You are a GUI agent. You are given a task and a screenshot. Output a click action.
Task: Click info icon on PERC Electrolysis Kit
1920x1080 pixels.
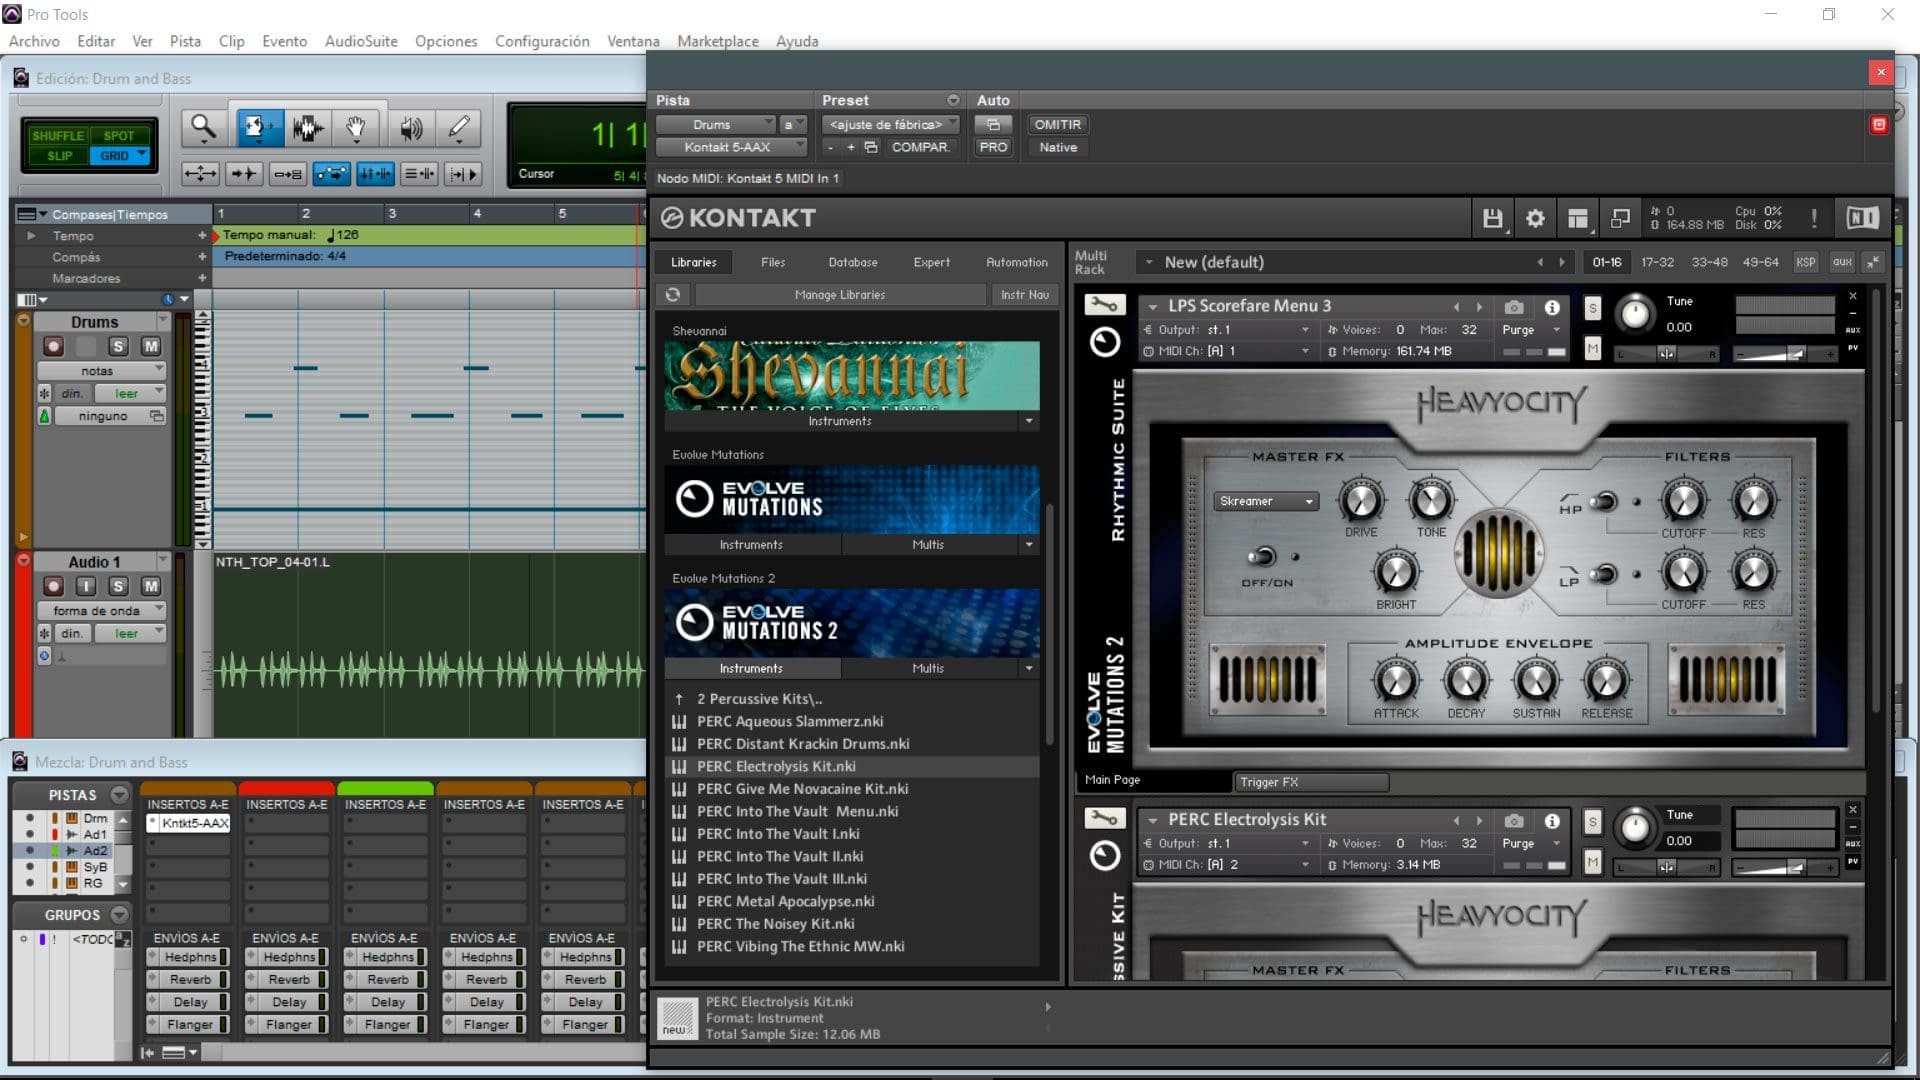pos(1552,821)
